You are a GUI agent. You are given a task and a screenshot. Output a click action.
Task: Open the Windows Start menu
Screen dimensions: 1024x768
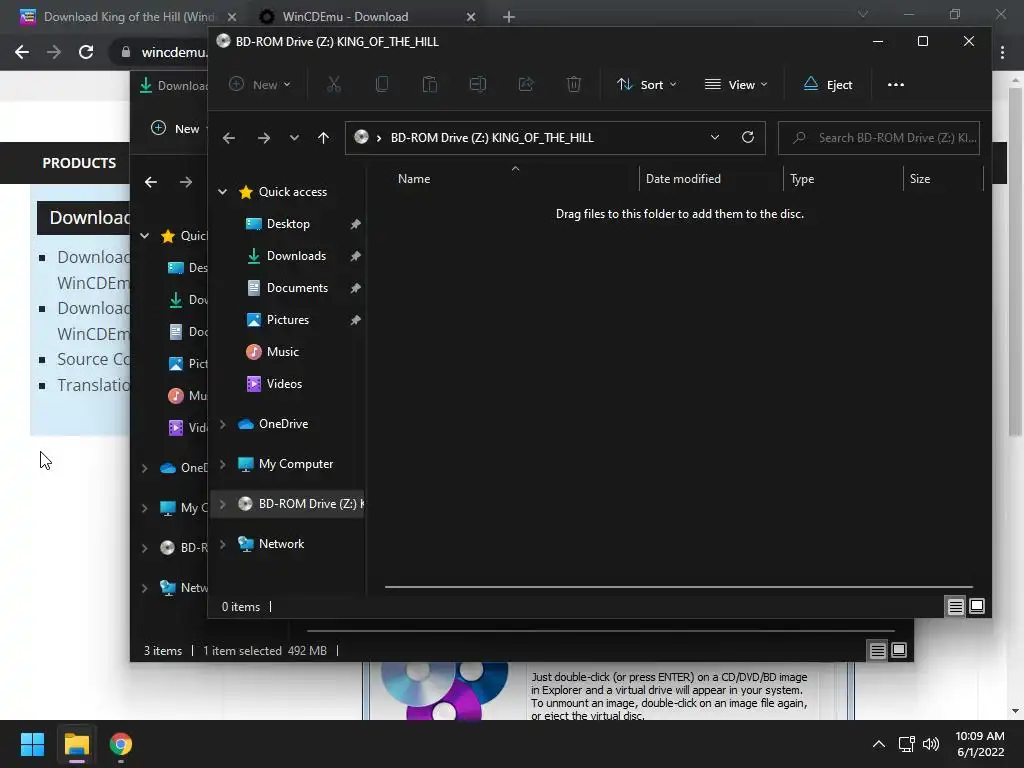[x=32, y=744]
